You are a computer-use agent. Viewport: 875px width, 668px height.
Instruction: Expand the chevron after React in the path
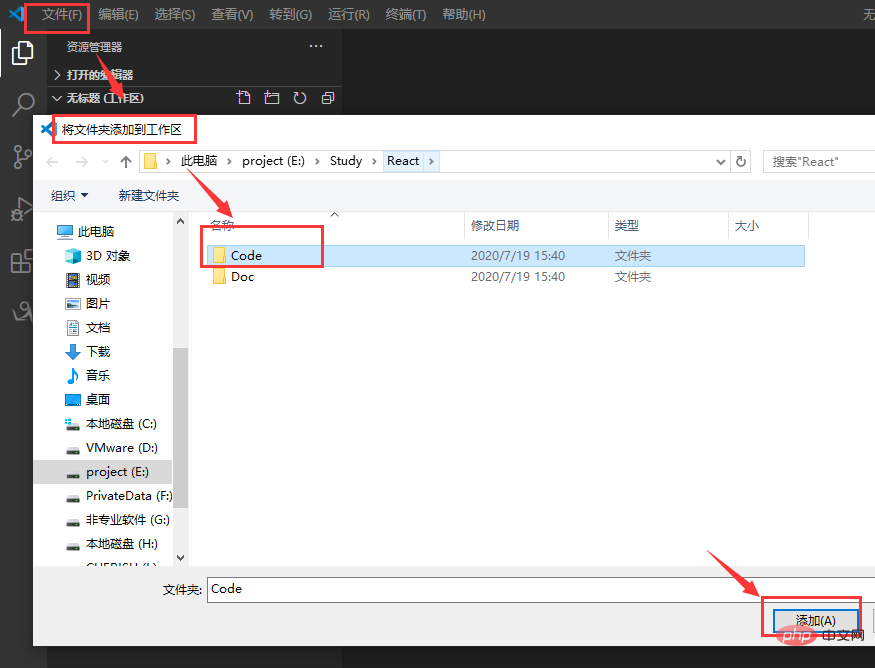(431, 161)
